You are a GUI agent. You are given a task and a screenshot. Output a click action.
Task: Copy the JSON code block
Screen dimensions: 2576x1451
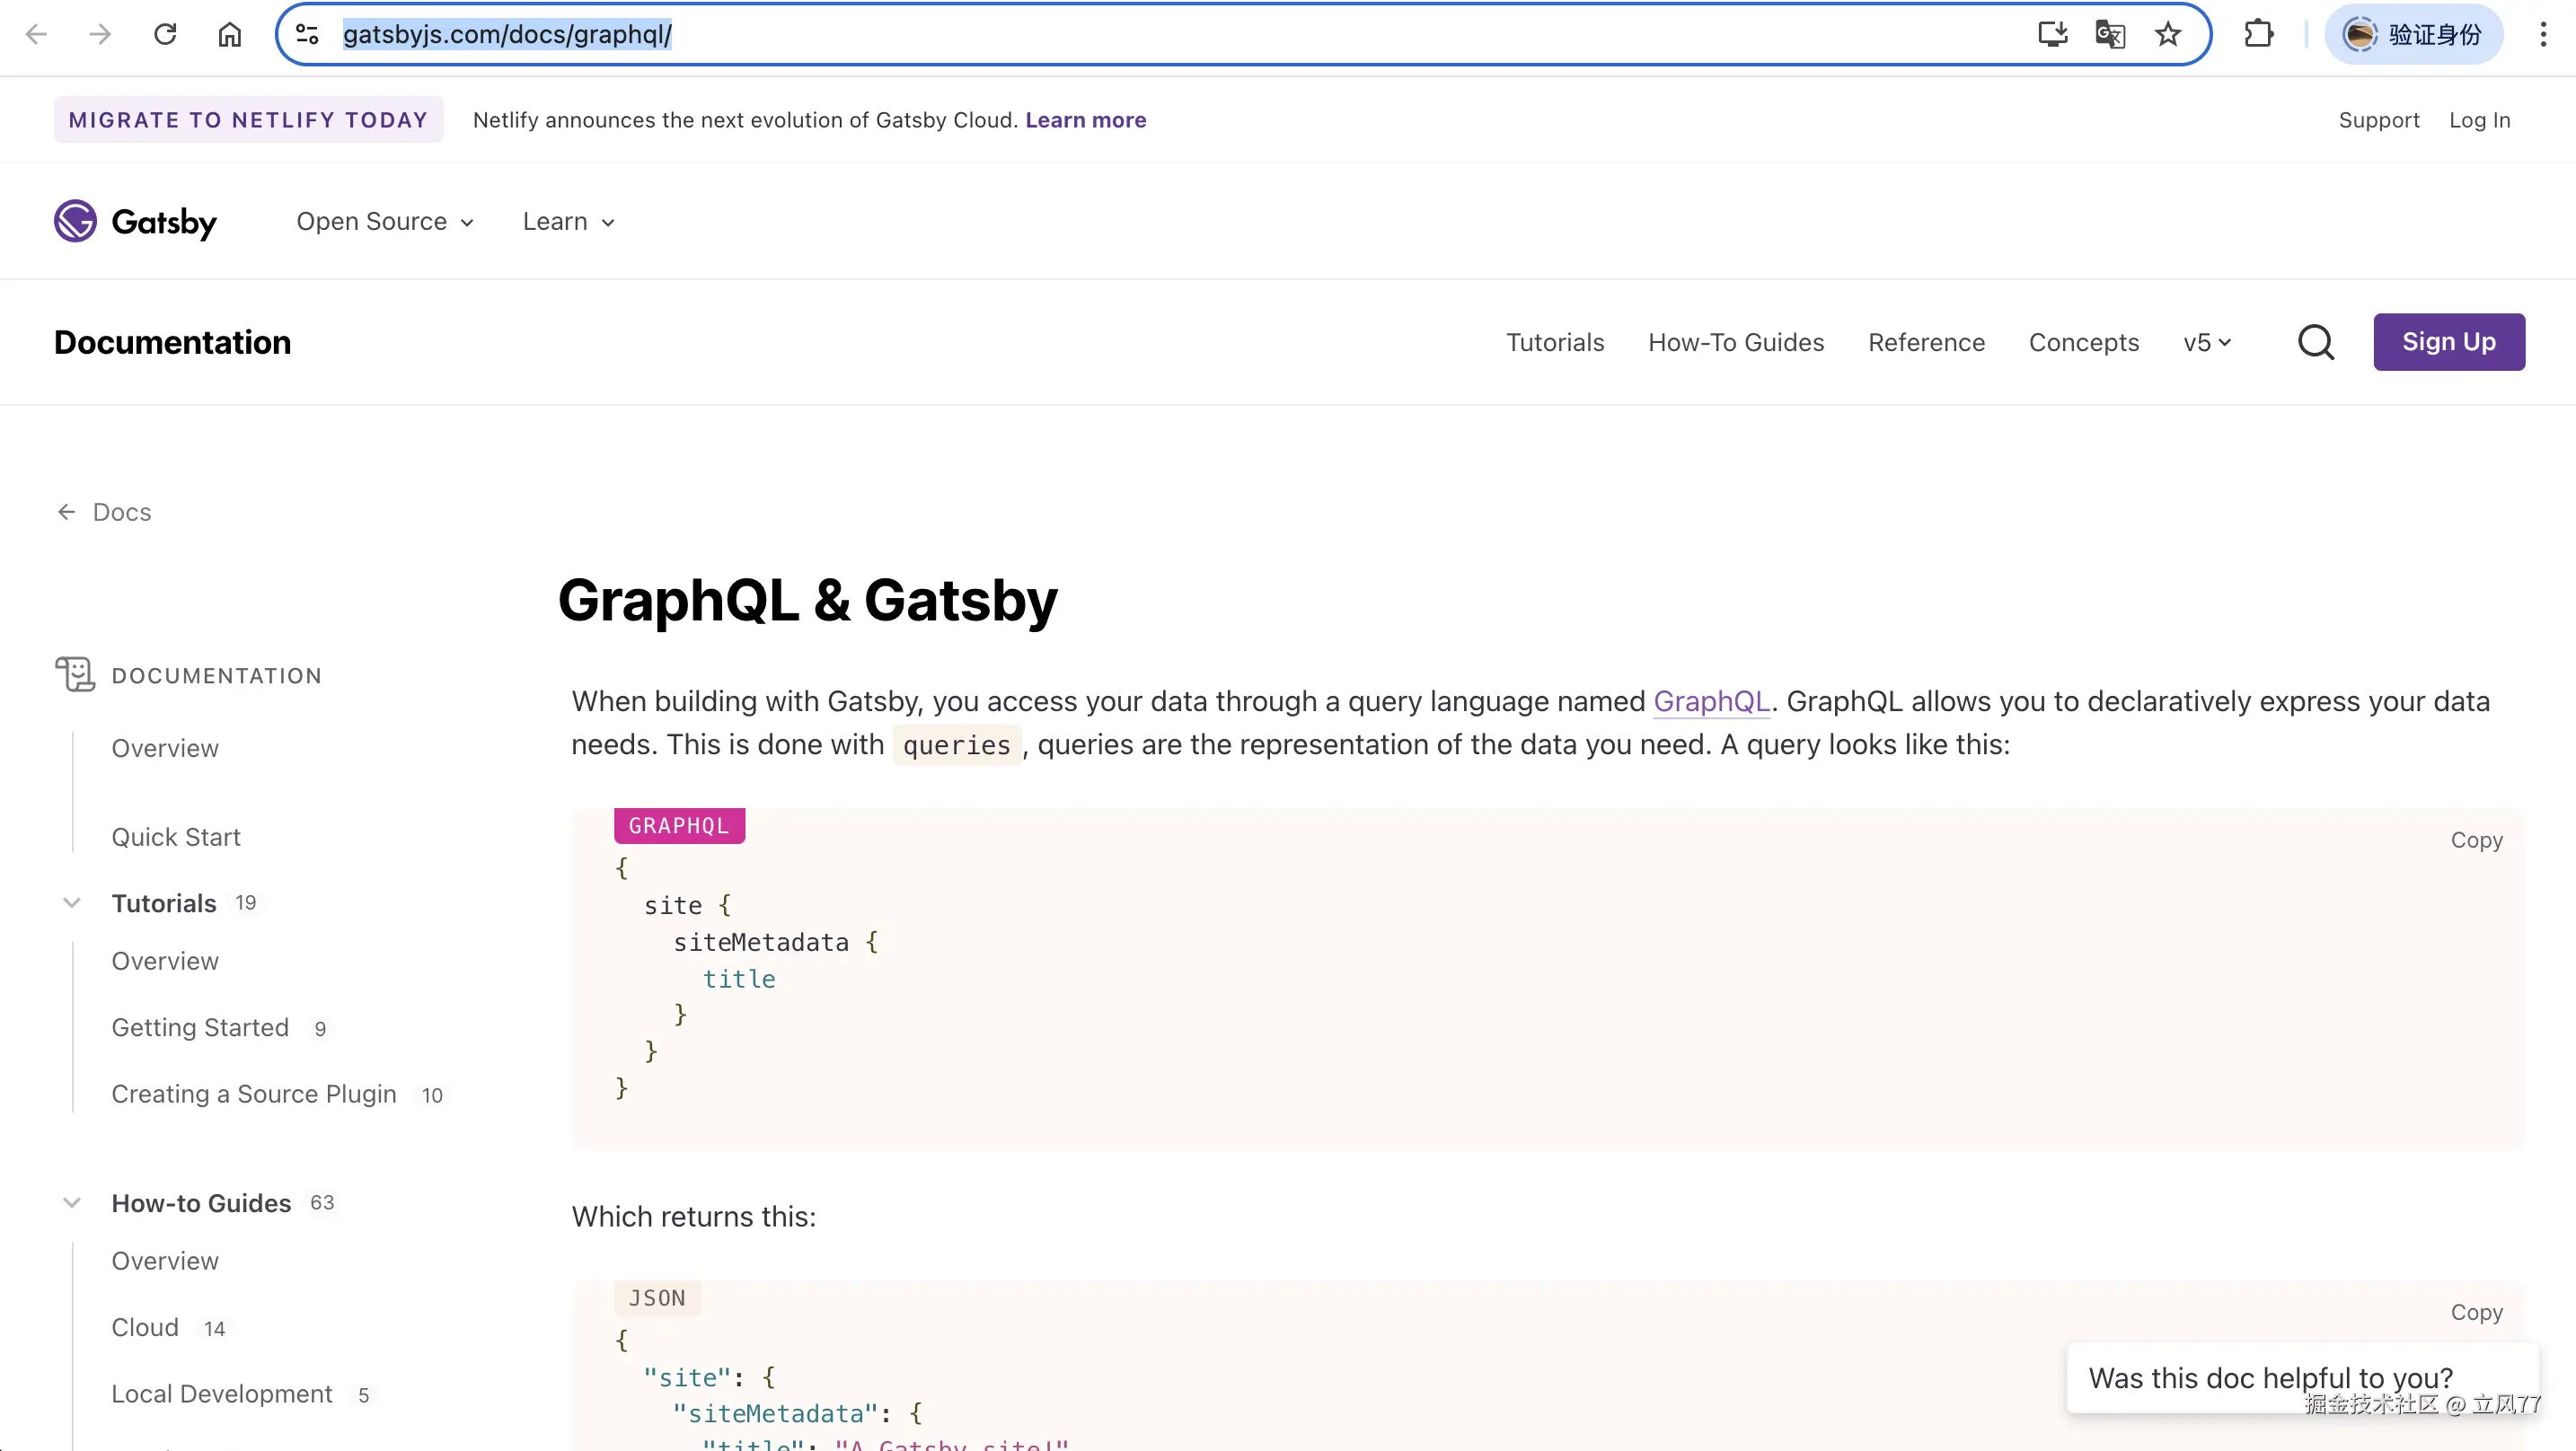2476,1312
